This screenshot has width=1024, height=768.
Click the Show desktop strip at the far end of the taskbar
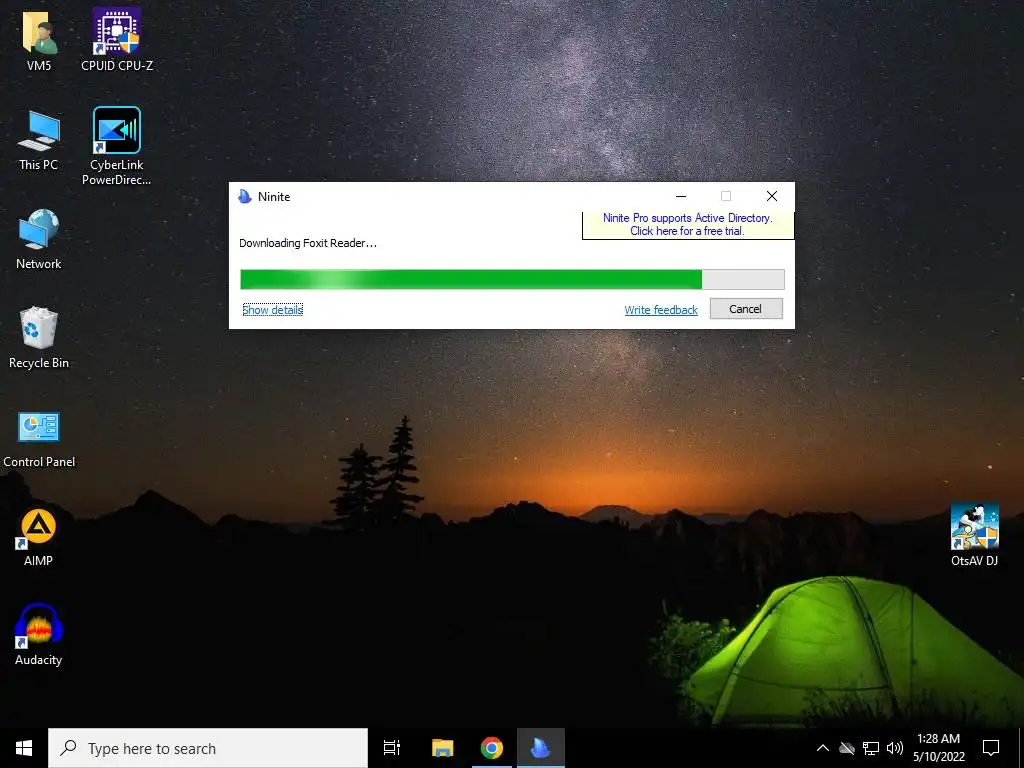pyautogui.click(x=1021, y=748)
